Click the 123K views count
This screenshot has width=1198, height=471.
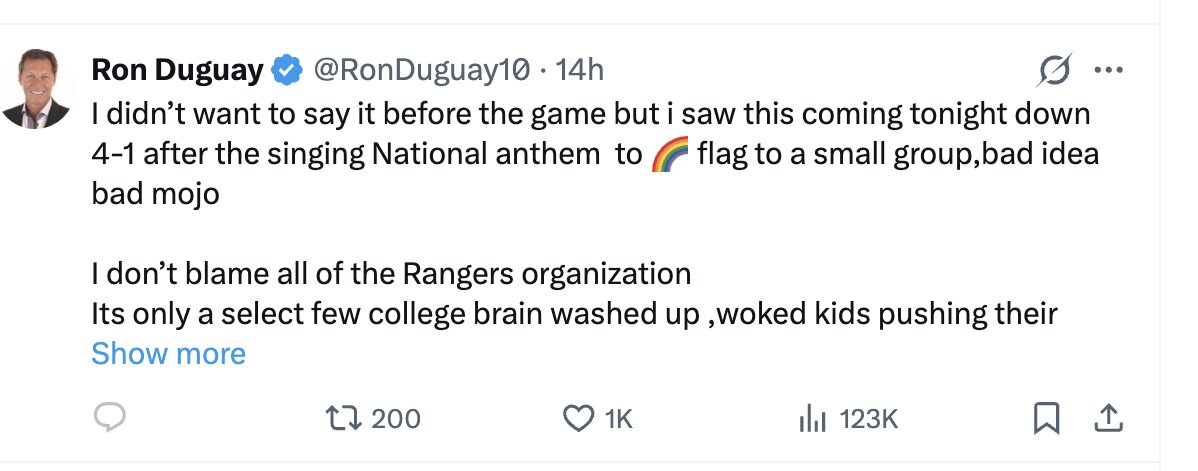[869, 419]
